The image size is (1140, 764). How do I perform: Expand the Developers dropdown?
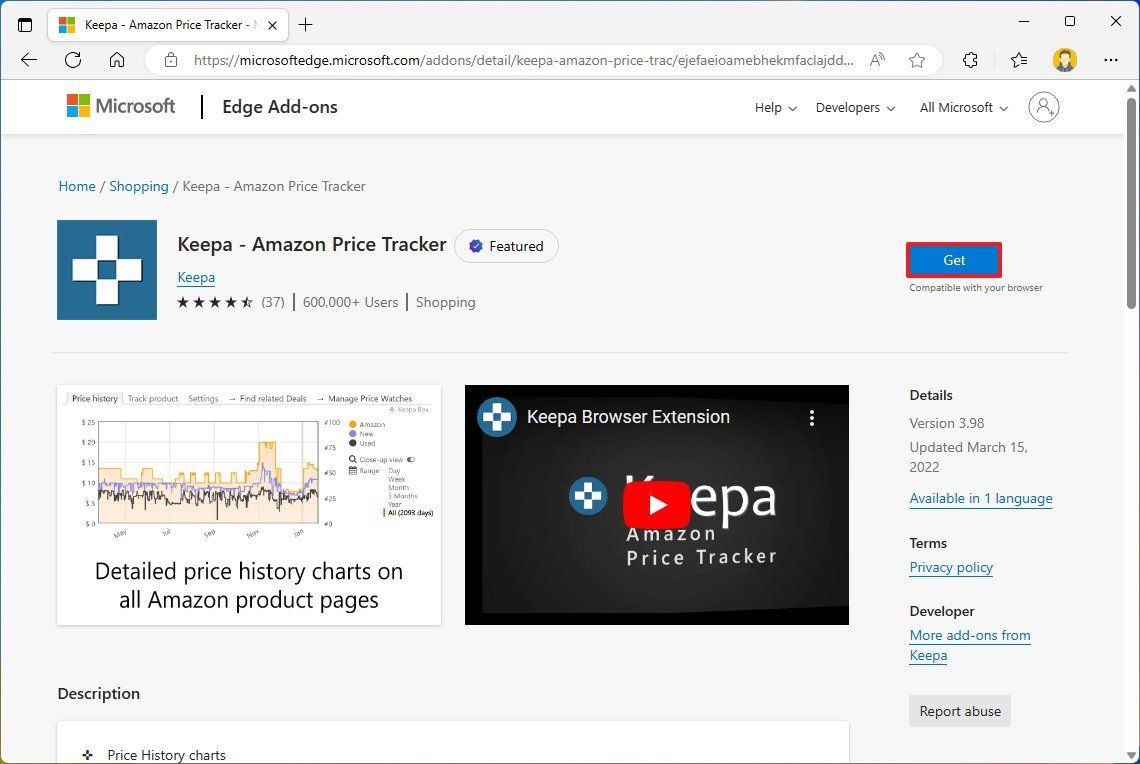pos(853,107)
